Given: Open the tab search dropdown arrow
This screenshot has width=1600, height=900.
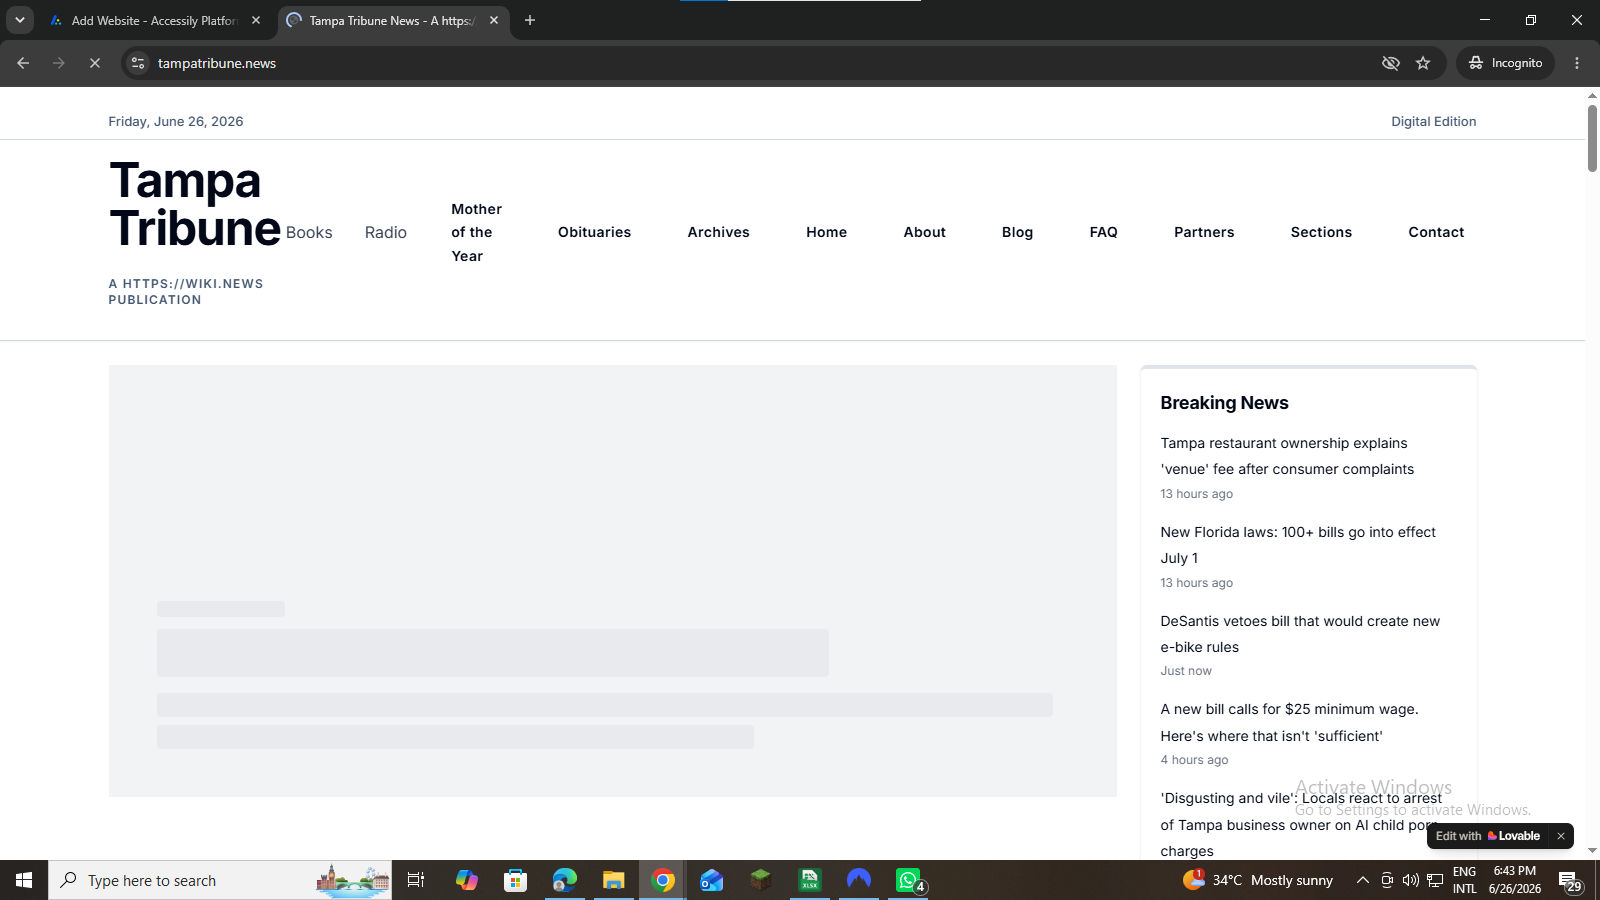Looking at the screenshot, I should pyautogui.click(x=19, y=20).
